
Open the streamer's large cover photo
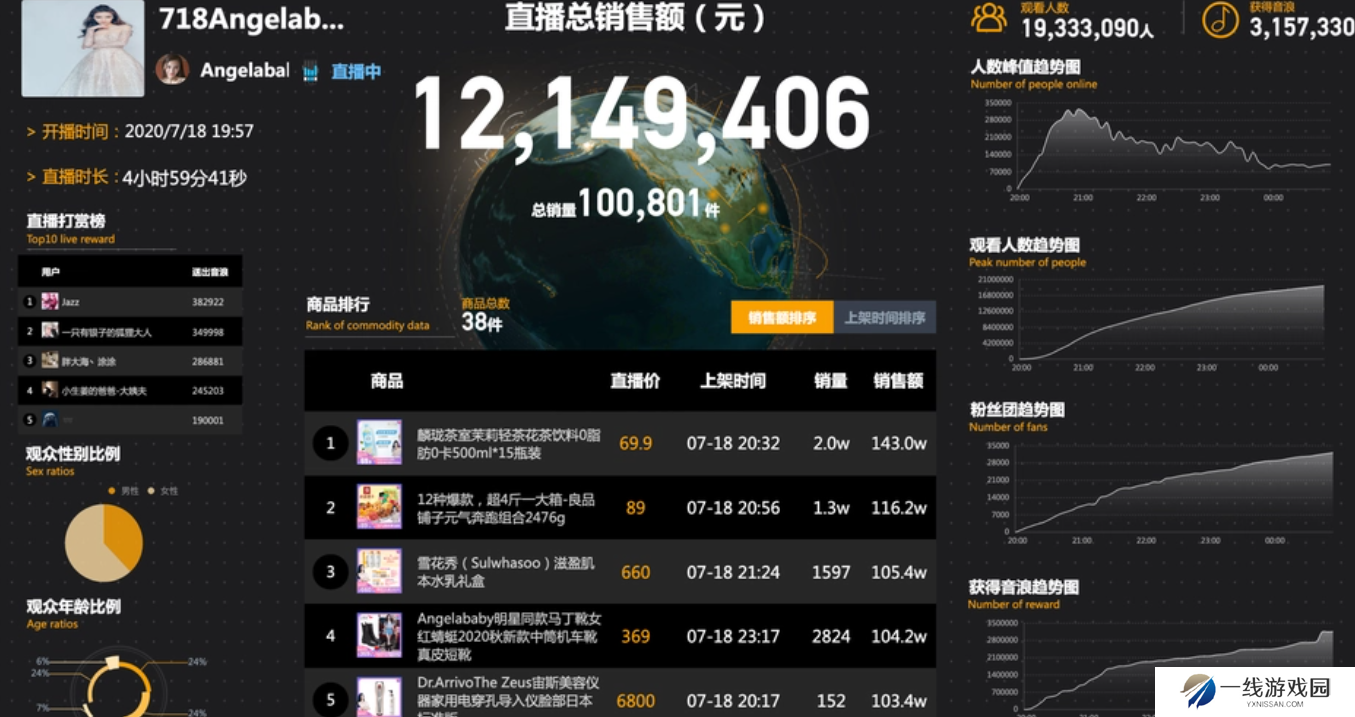pos(83,48)
